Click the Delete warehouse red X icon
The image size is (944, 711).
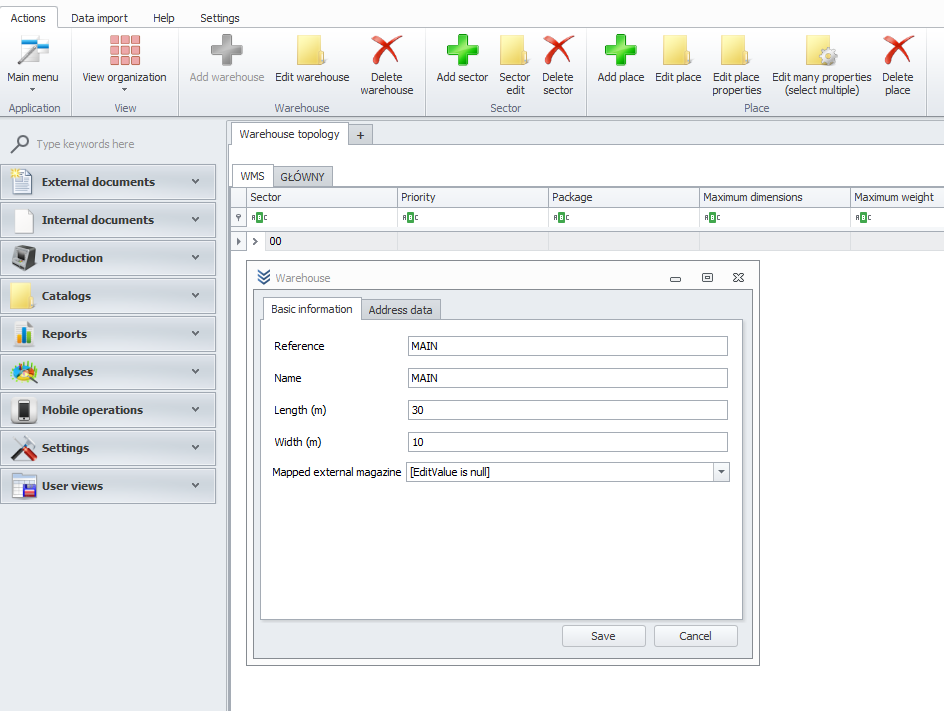pos(387,49)
